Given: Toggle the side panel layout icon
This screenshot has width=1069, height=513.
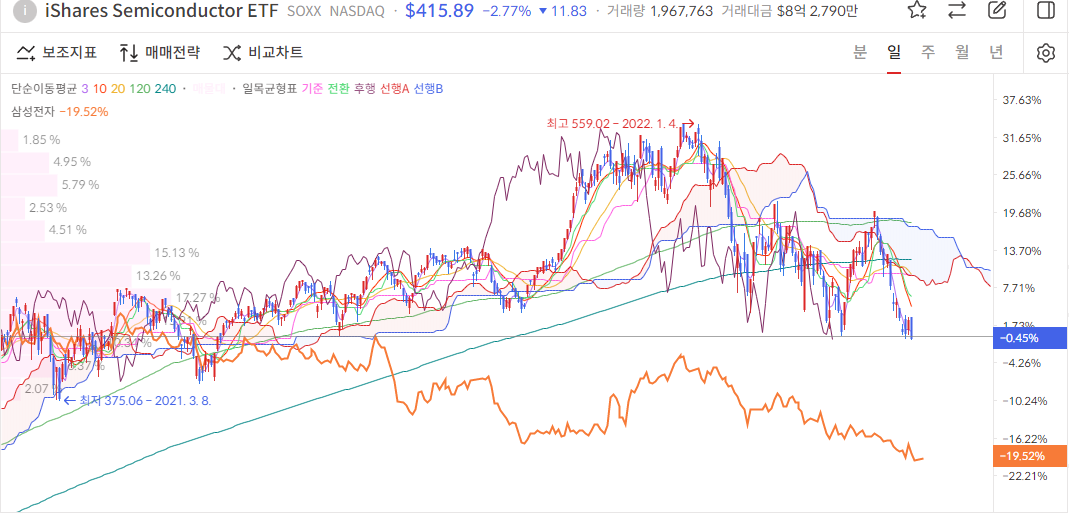Looking at the screenshot, I should [x=1045, y=10].
